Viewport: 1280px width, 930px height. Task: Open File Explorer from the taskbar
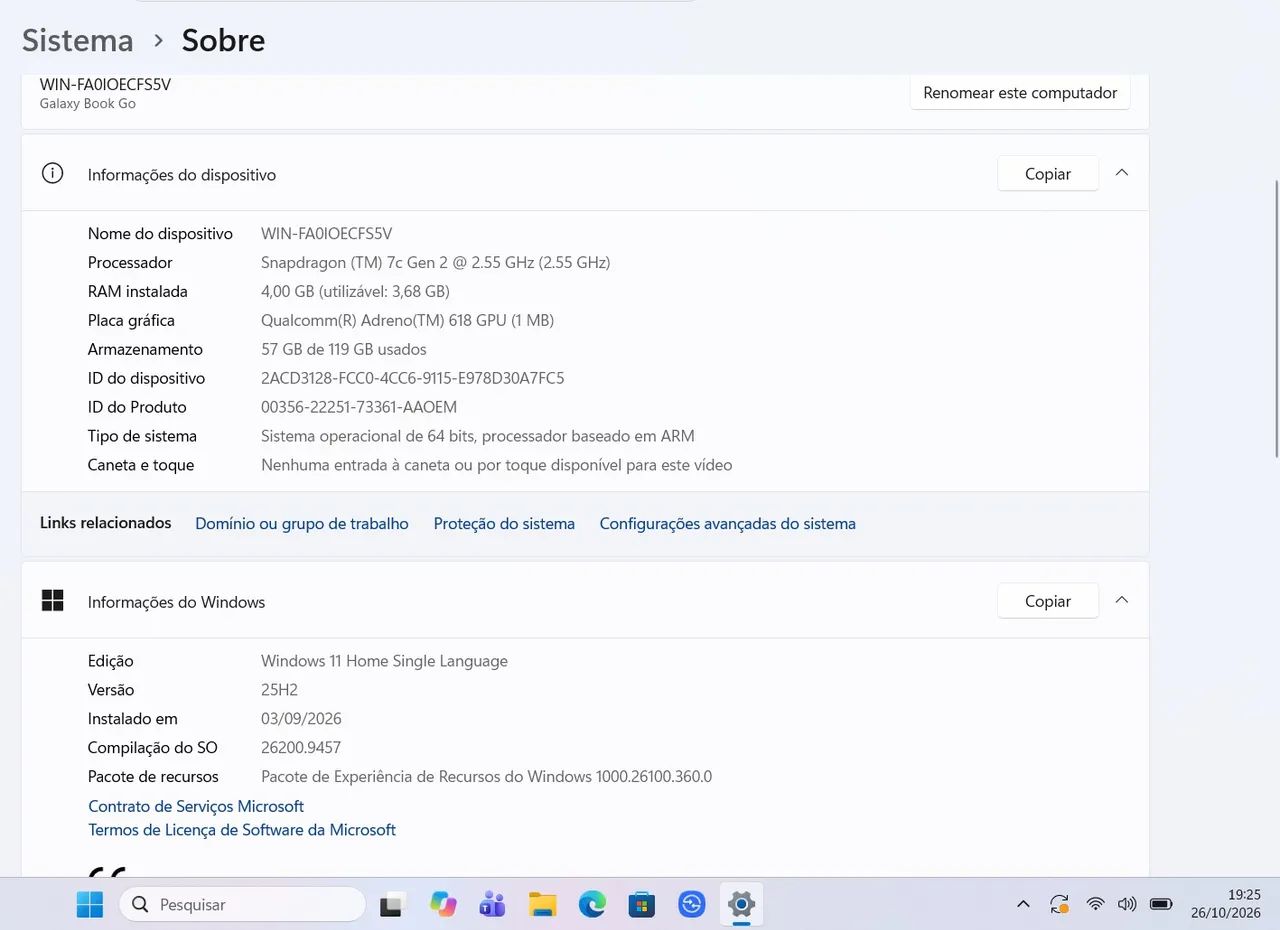click(542, 905)
